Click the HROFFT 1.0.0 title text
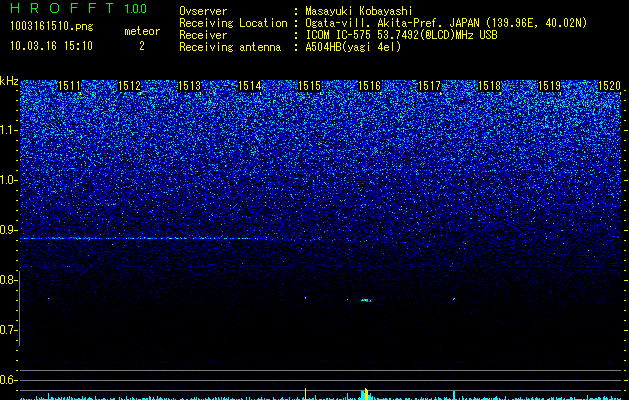This screenshot has width=629, height=400. click(x=78, y=8)
